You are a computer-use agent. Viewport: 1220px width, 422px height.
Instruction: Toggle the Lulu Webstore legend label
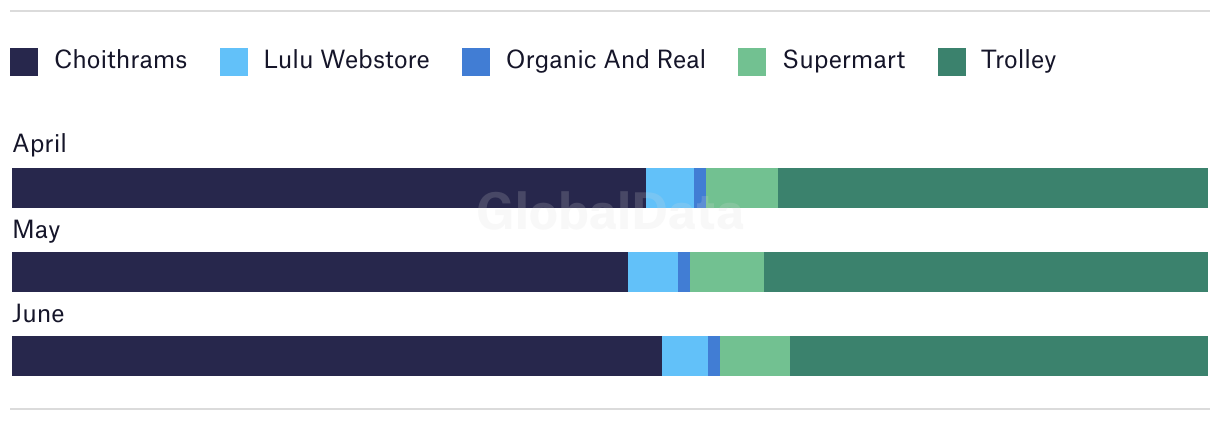[347, 60]
